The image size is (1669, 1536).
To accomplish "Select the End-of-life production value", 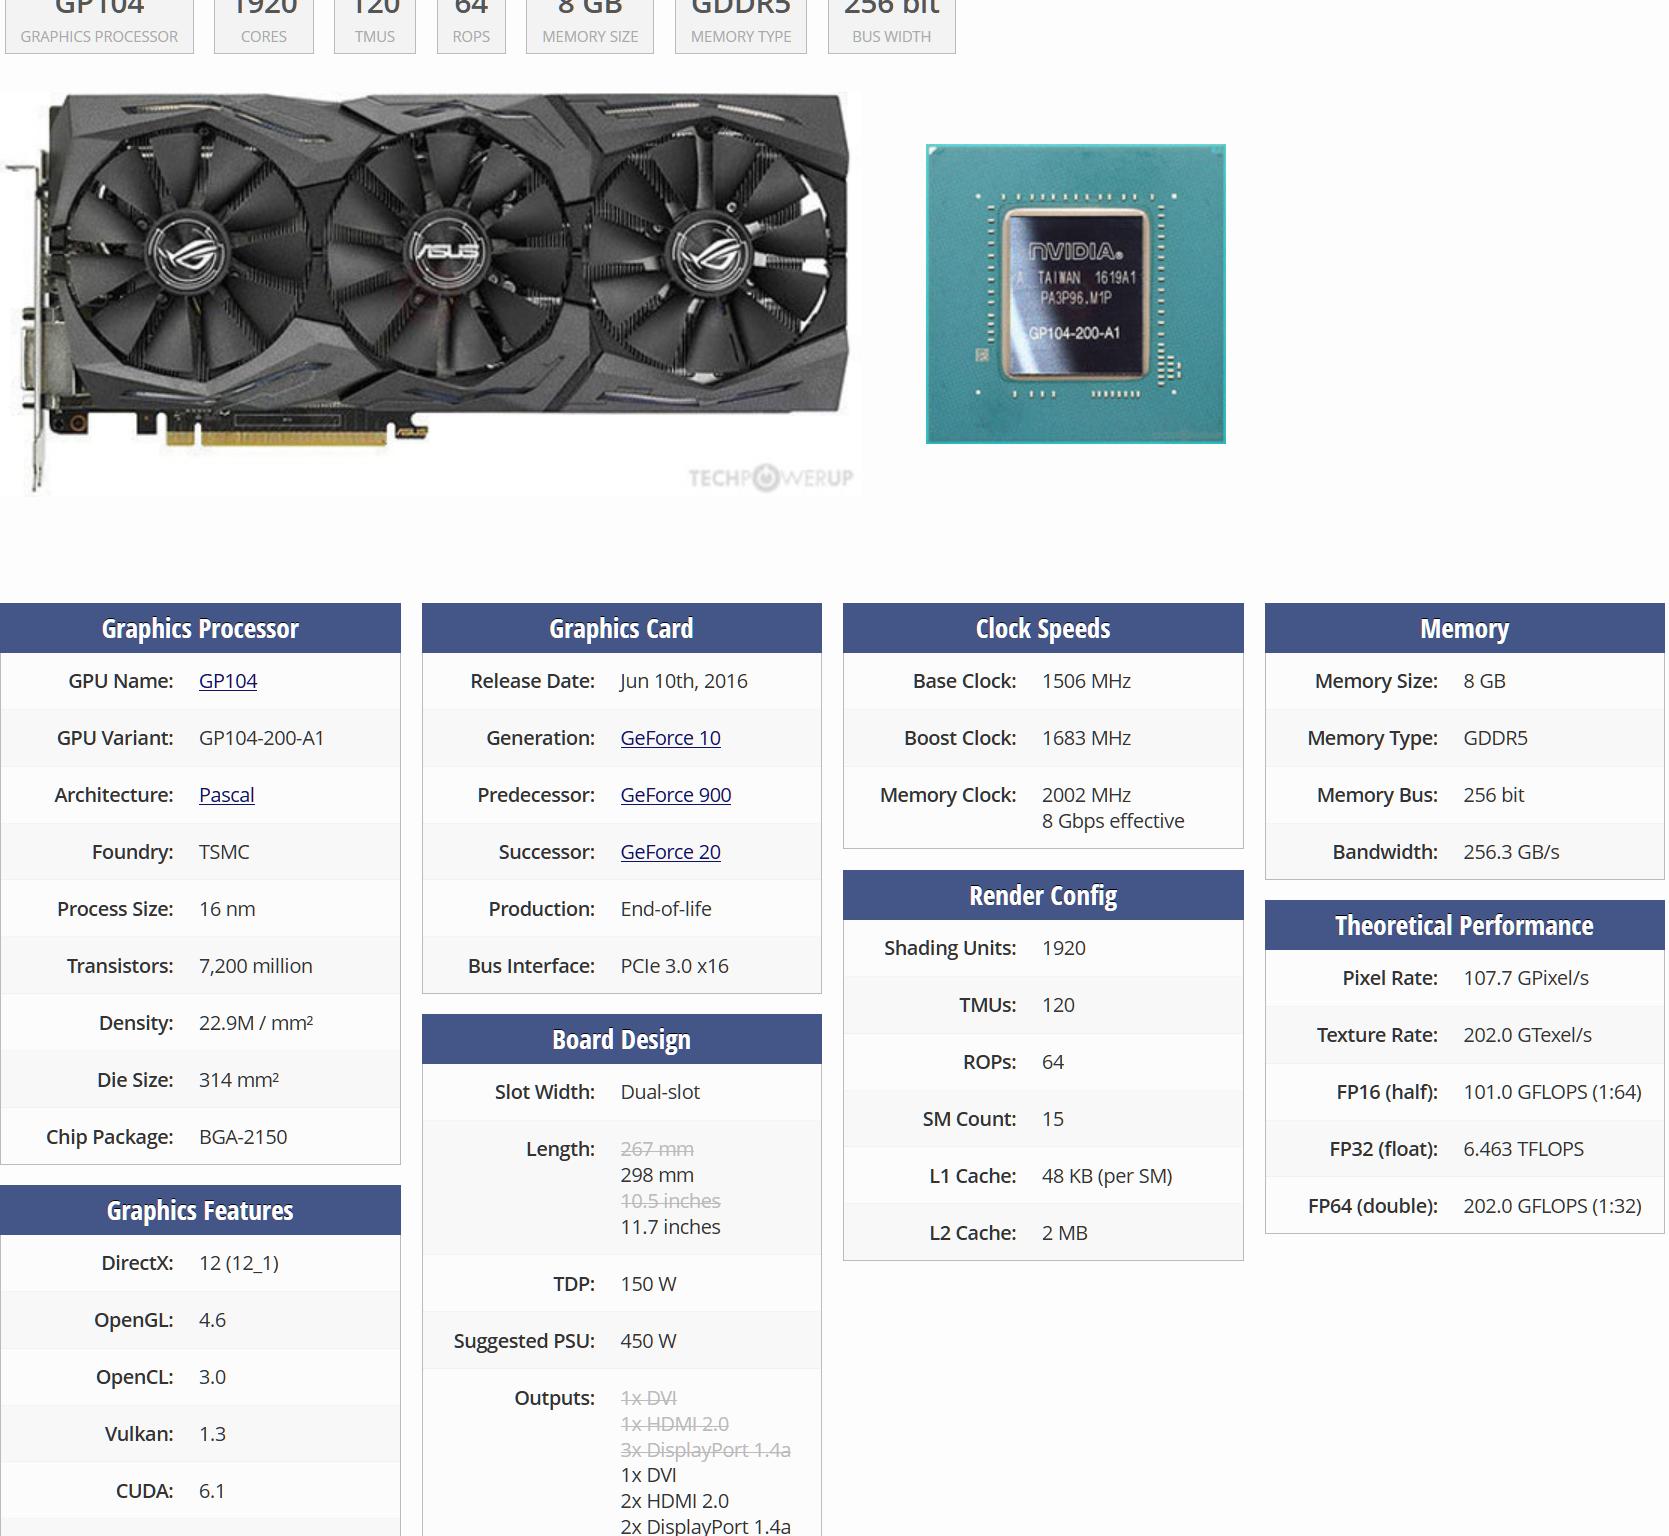I will pos(666,909).
